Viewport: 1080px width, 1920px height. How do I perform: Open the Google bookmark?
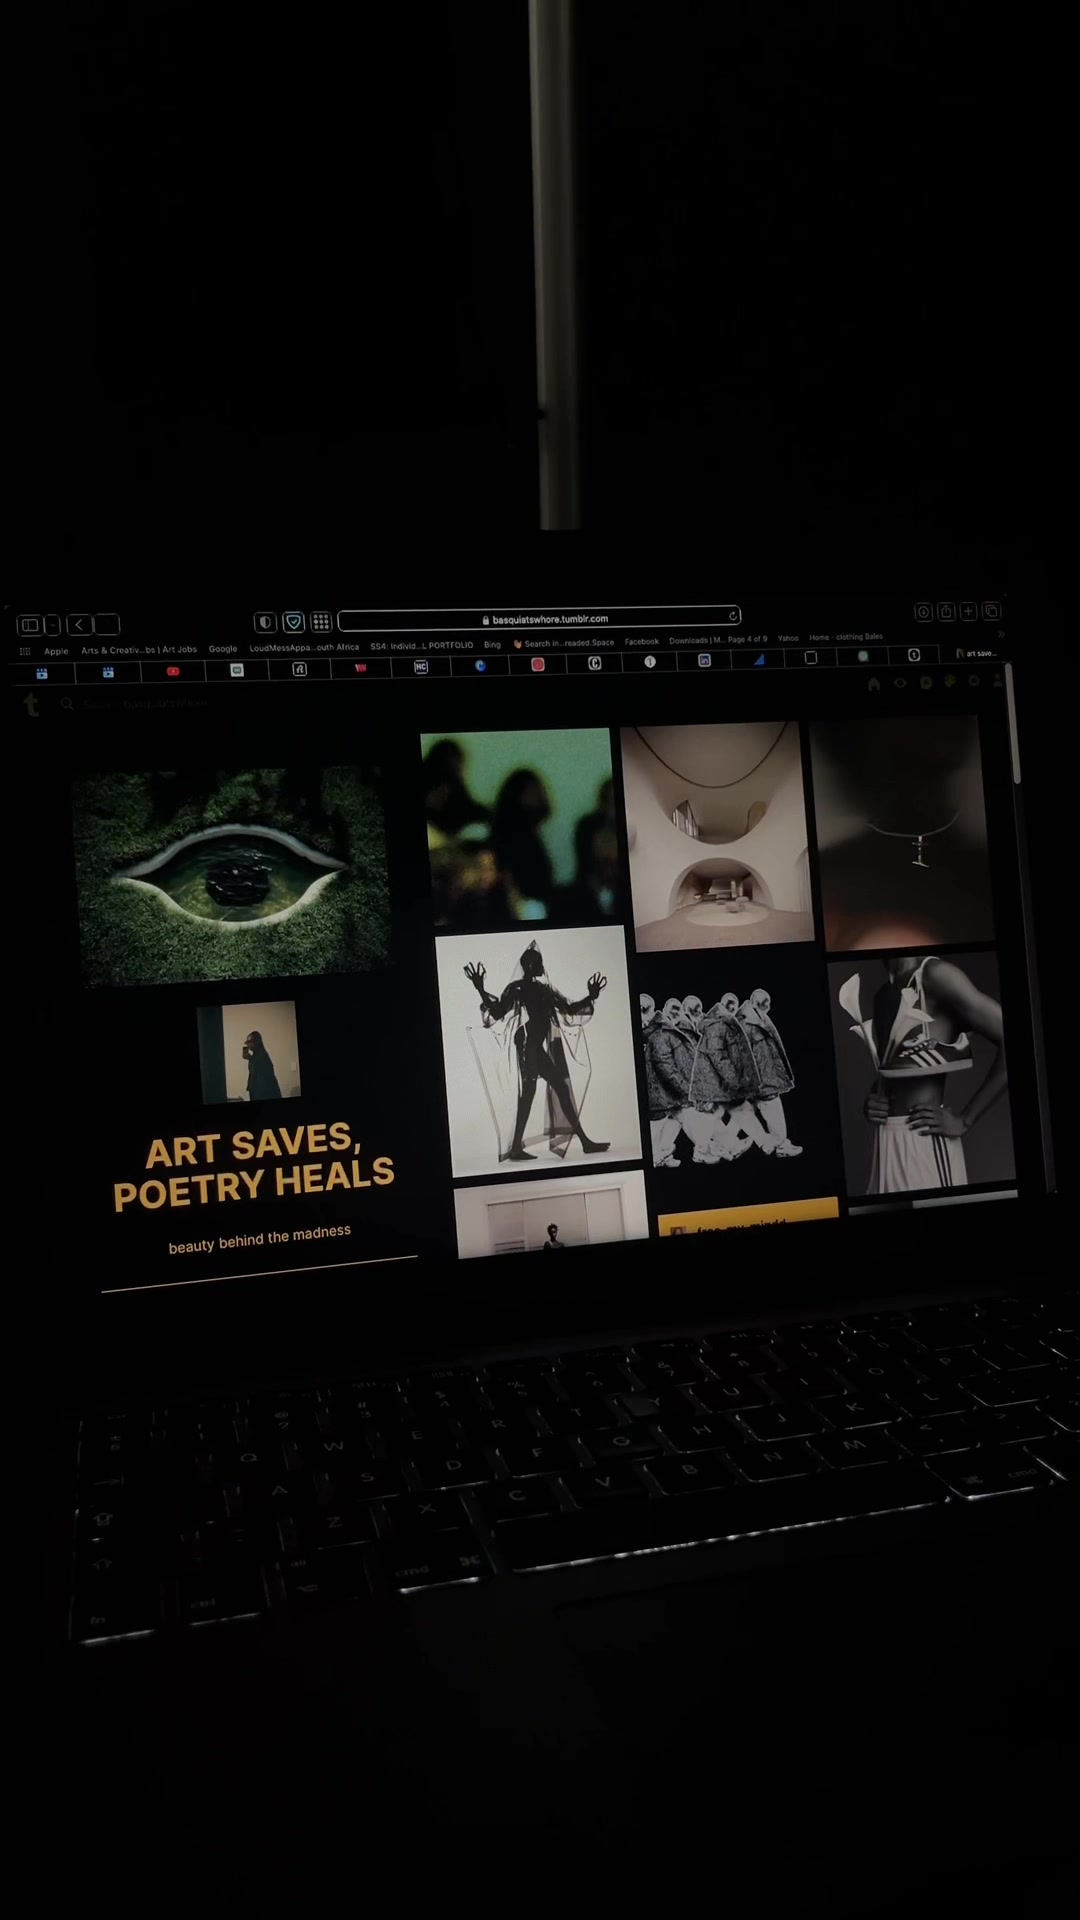pyautogui.click(x=223, y=649)
